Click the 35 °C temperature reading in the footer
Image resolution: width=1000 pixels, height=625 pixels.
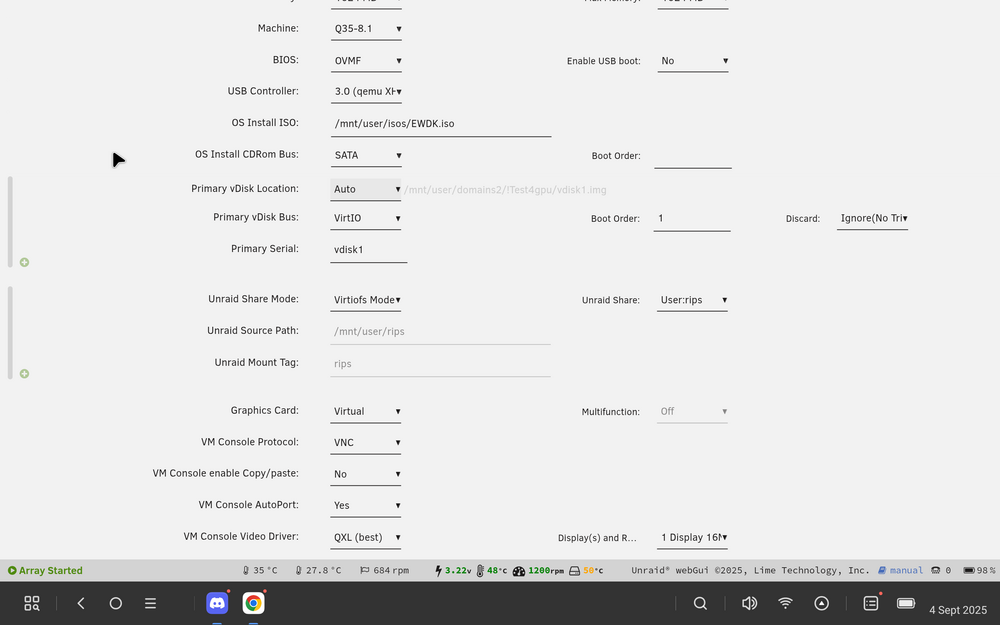click(260, 571)
